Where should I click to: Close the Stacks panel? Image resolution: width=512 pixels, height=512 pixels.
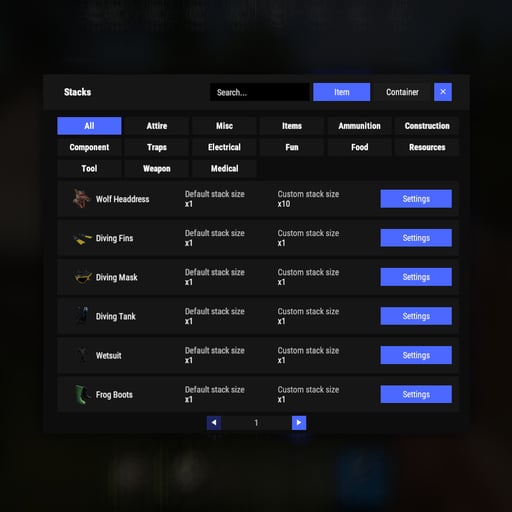(x=443, y=92)
